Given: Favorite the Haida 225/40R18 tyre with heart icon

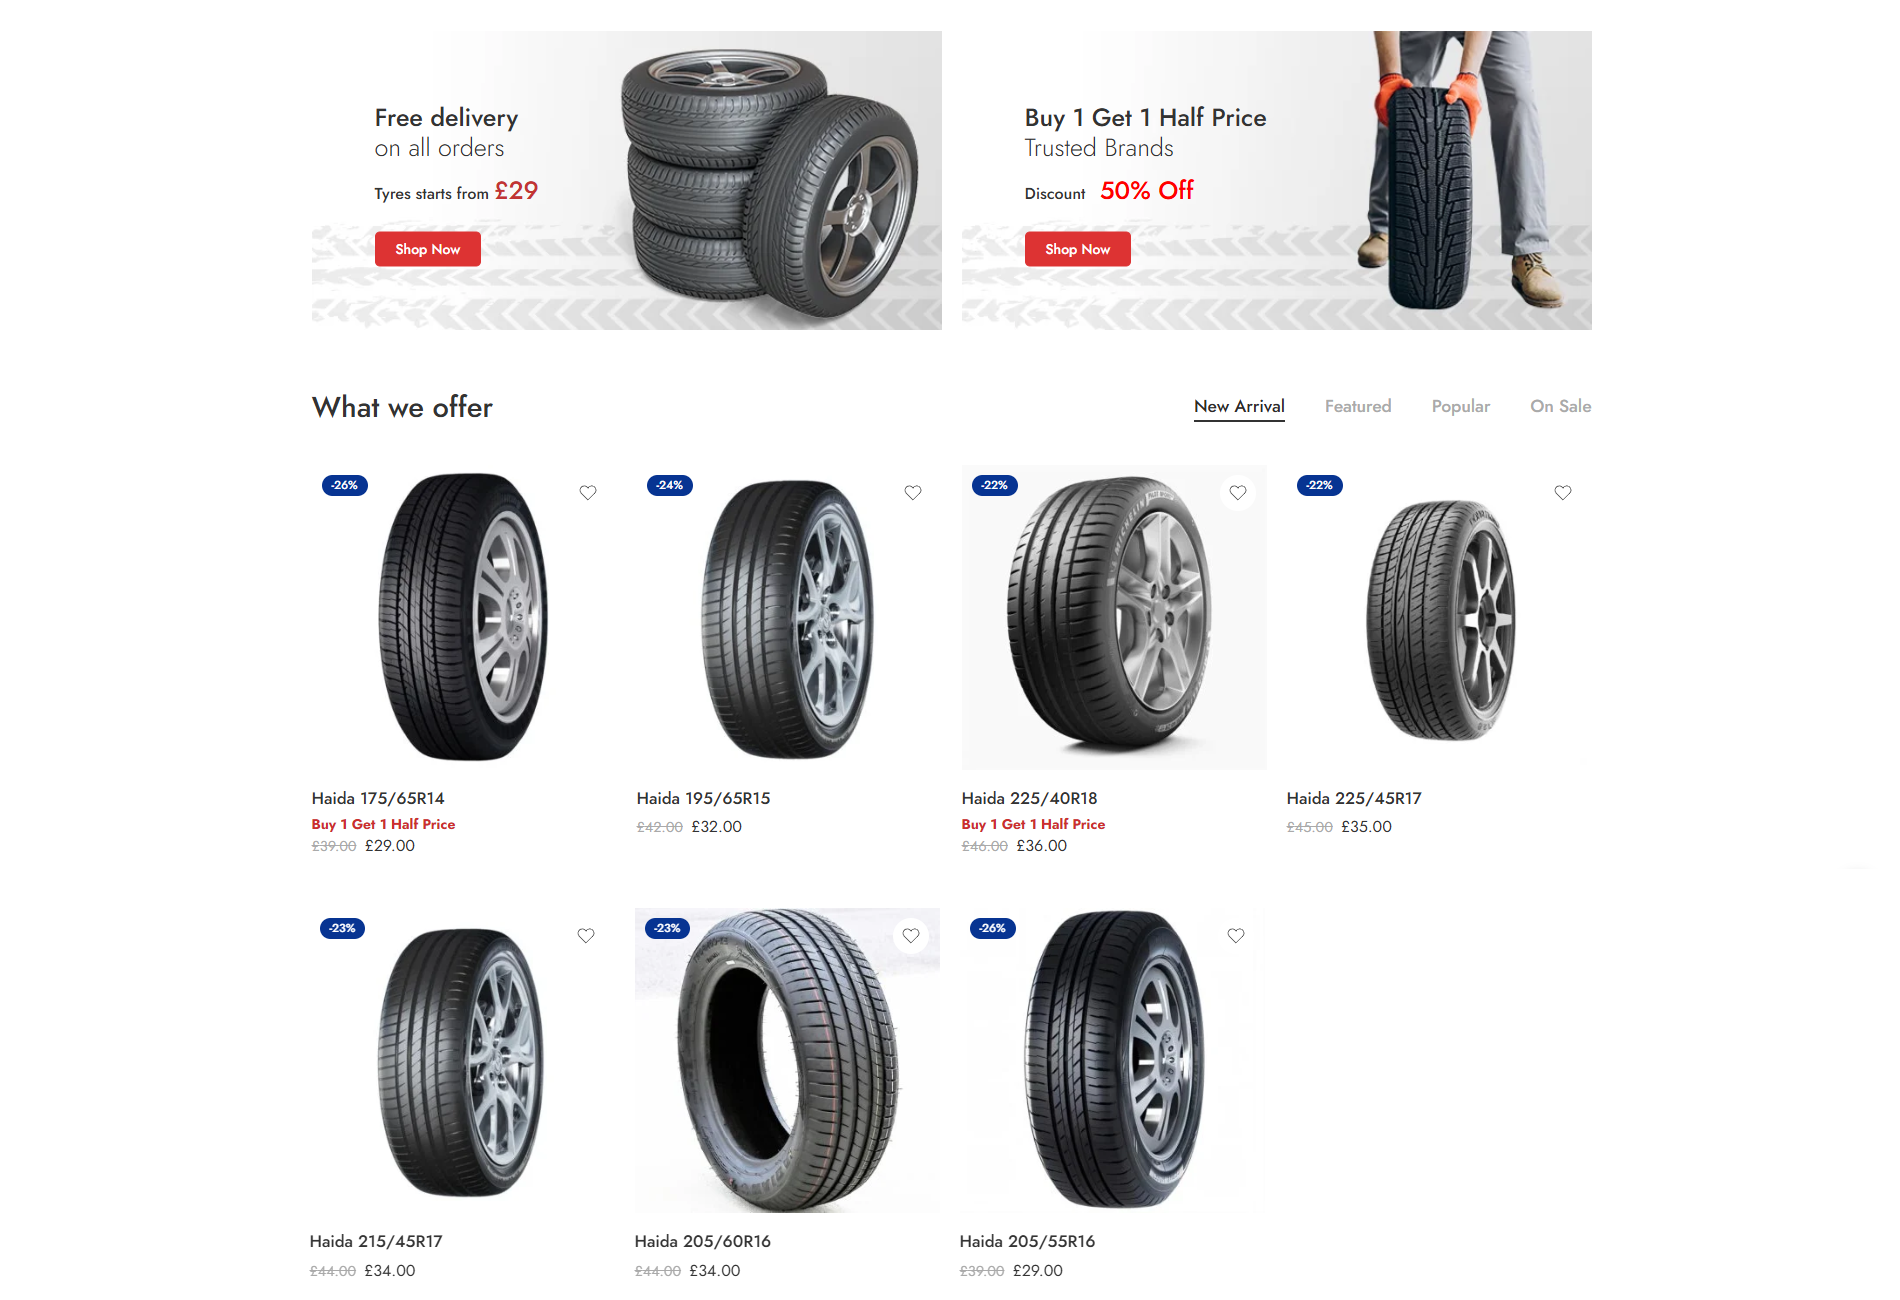Looking at the screenshot, I should (1238, 492).
